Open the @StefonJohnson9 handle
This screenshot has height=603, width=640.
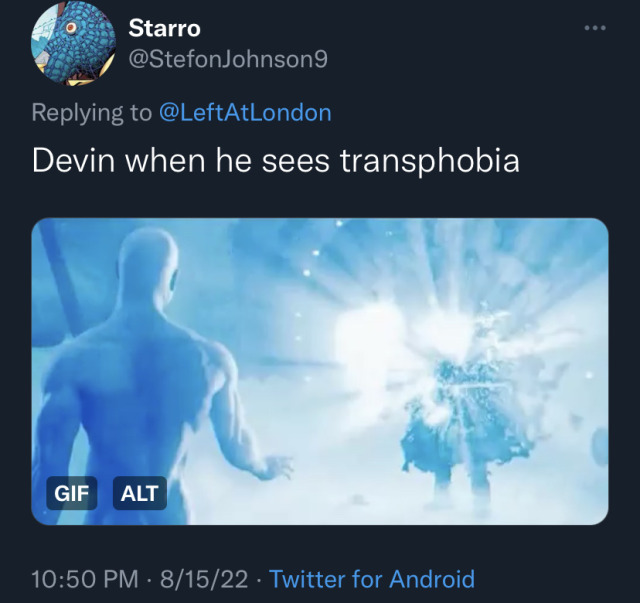(x=228, y=59)
